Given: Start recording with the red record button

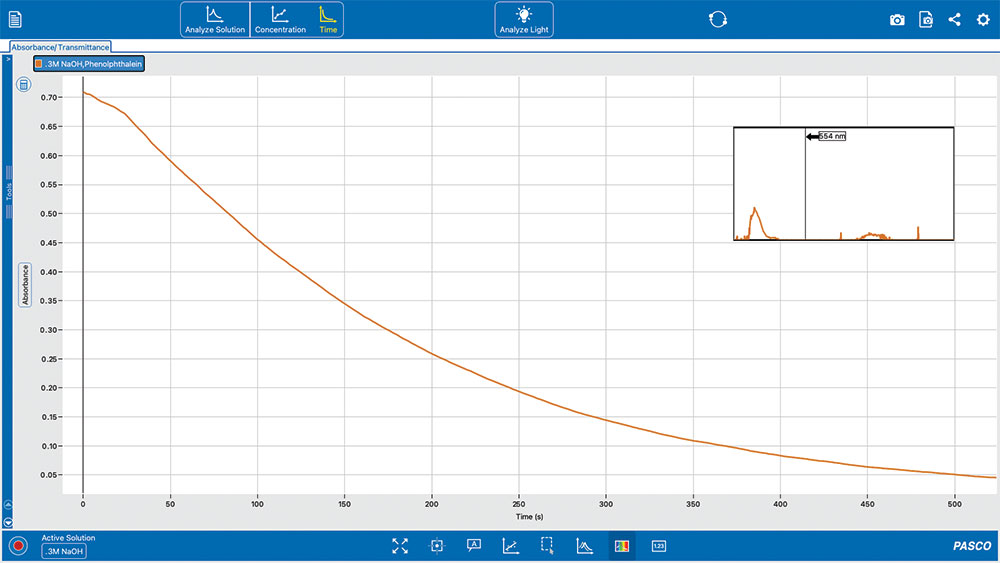Looking at the screenshot, I should tap(18, 546).
